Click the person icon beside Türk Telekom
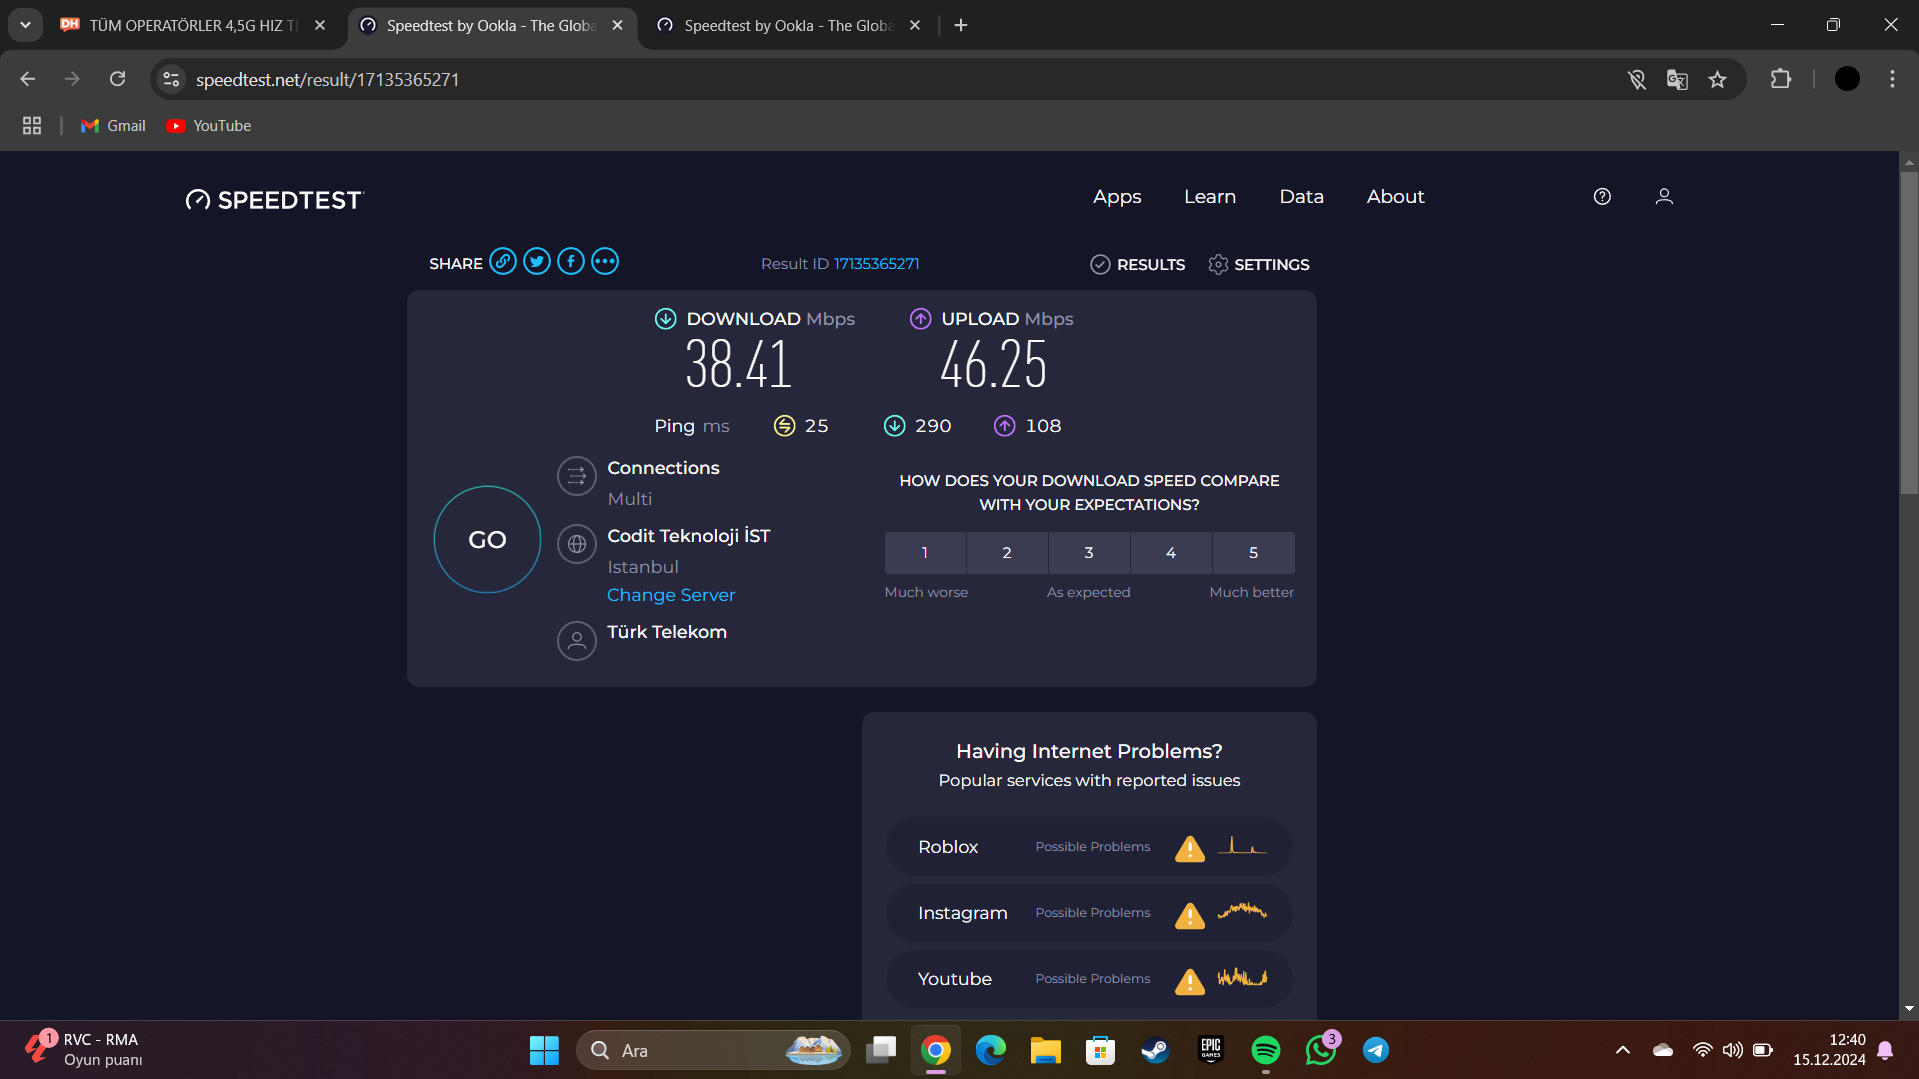 pos(577,641)
